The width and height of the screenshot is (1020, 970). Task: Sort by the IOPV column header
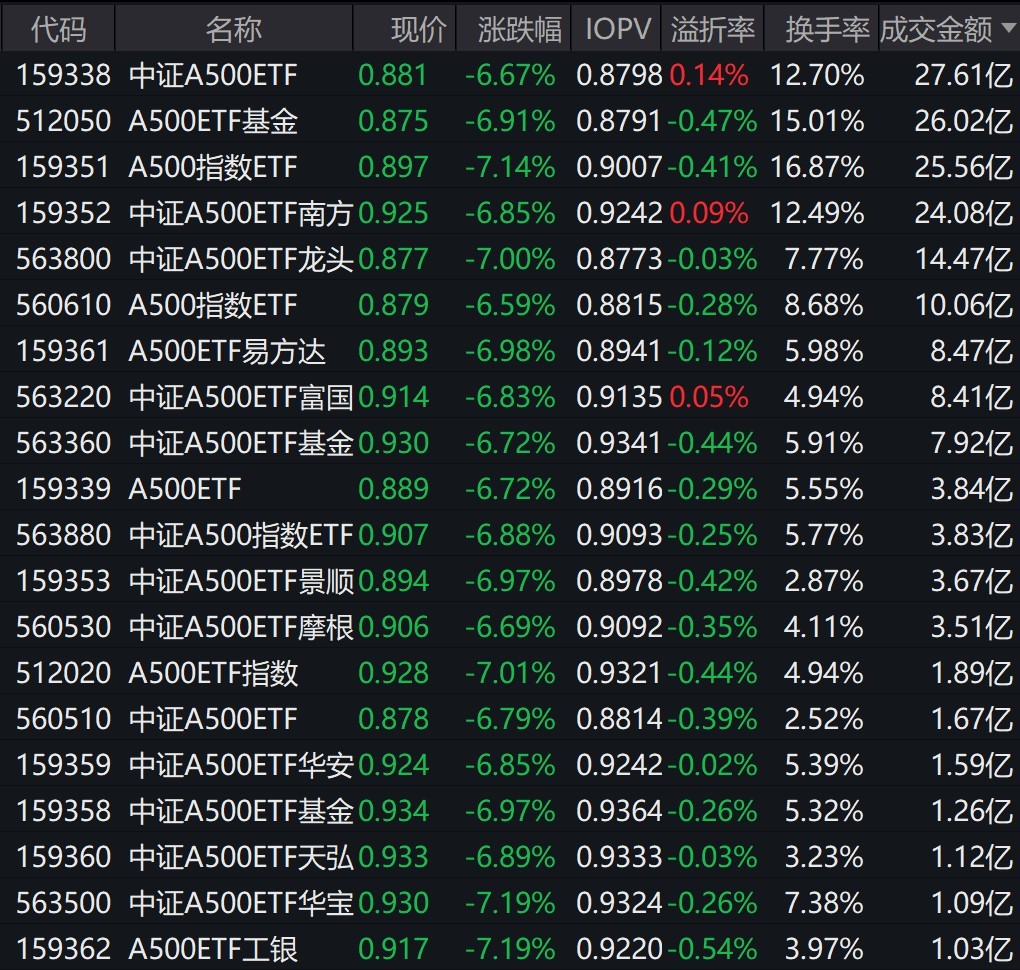(616, 29)
